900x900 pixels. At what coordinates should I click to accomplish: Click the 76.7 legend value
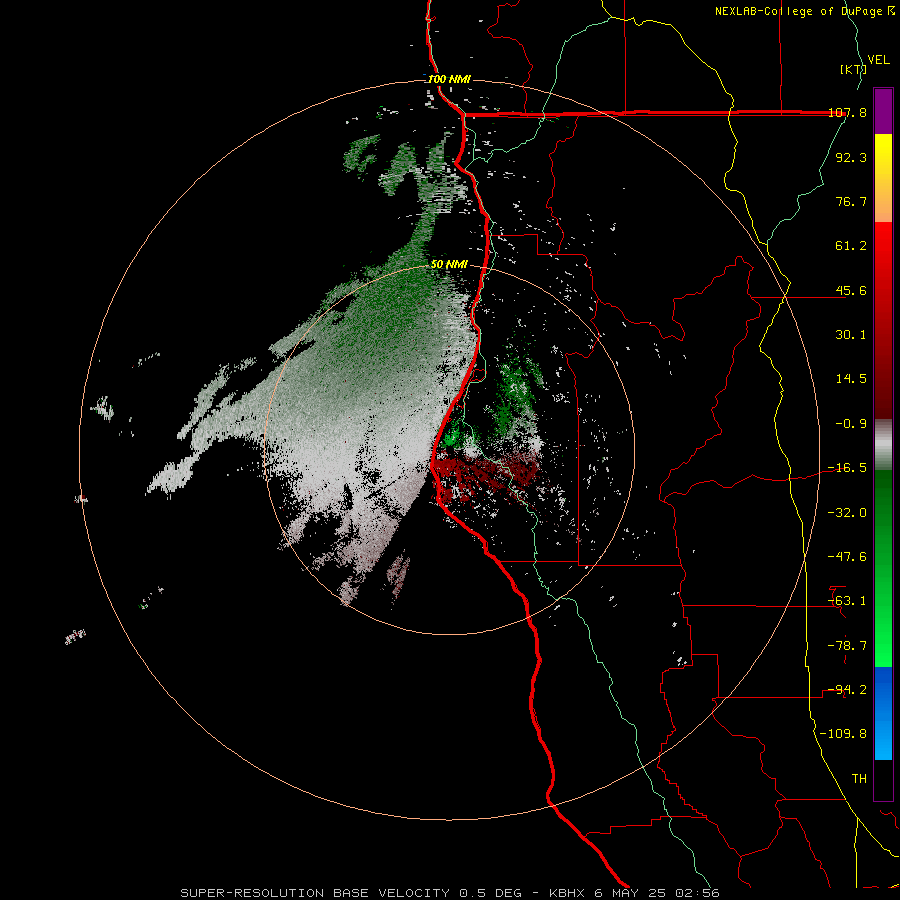[x=851, y=201]
